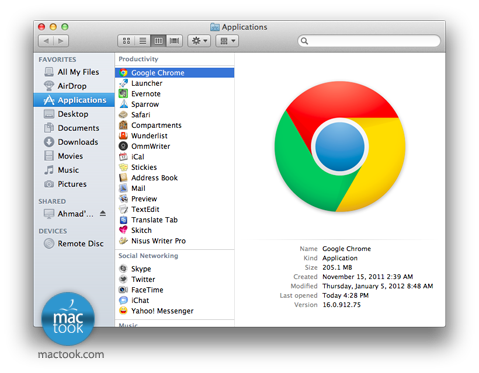479x373 pixels.
Task: Switch to list view in toolbar
Action: point(142,41)
